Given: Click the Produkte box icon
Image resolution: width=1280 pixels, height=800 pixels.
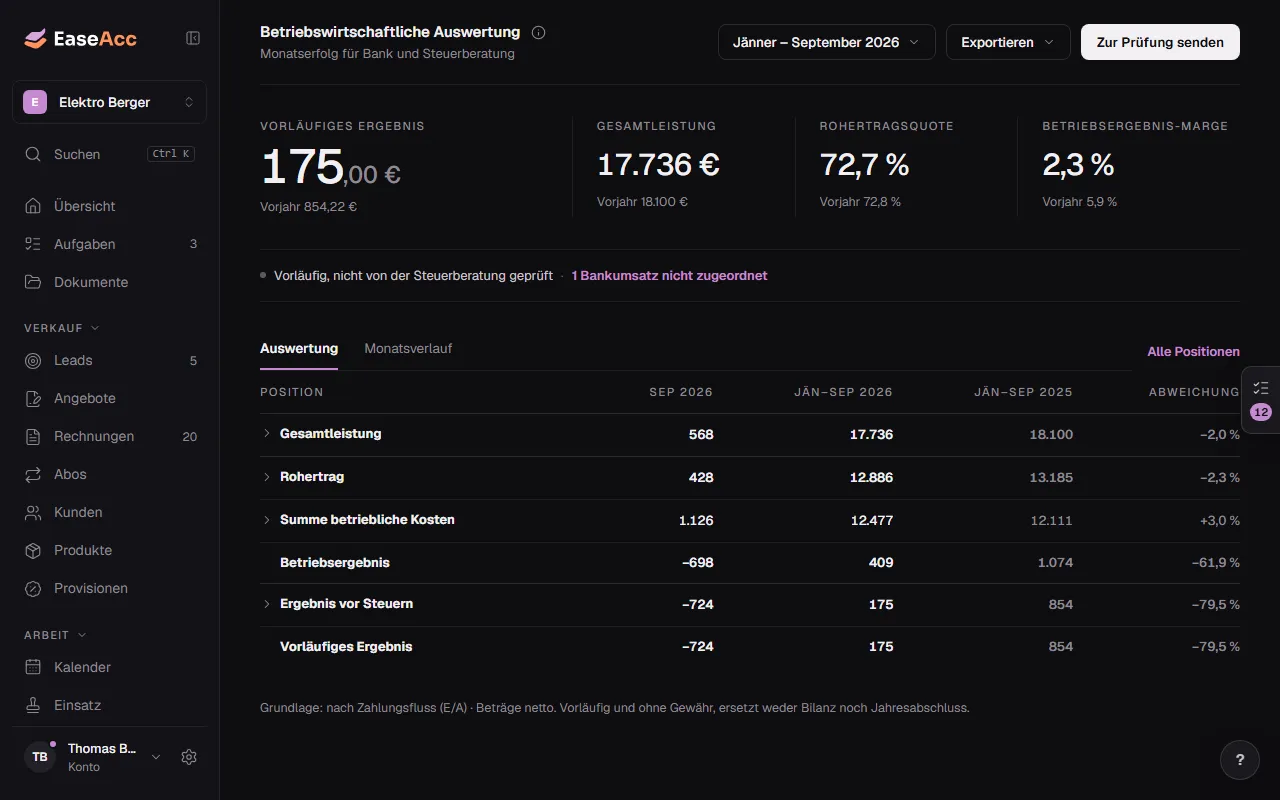Looking at the screenshot, I should tap(33, 550).
